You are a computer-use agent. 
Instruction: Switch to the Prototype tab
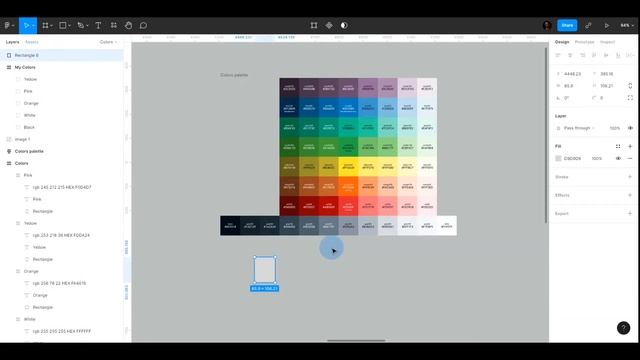click(x=584, y=42)
